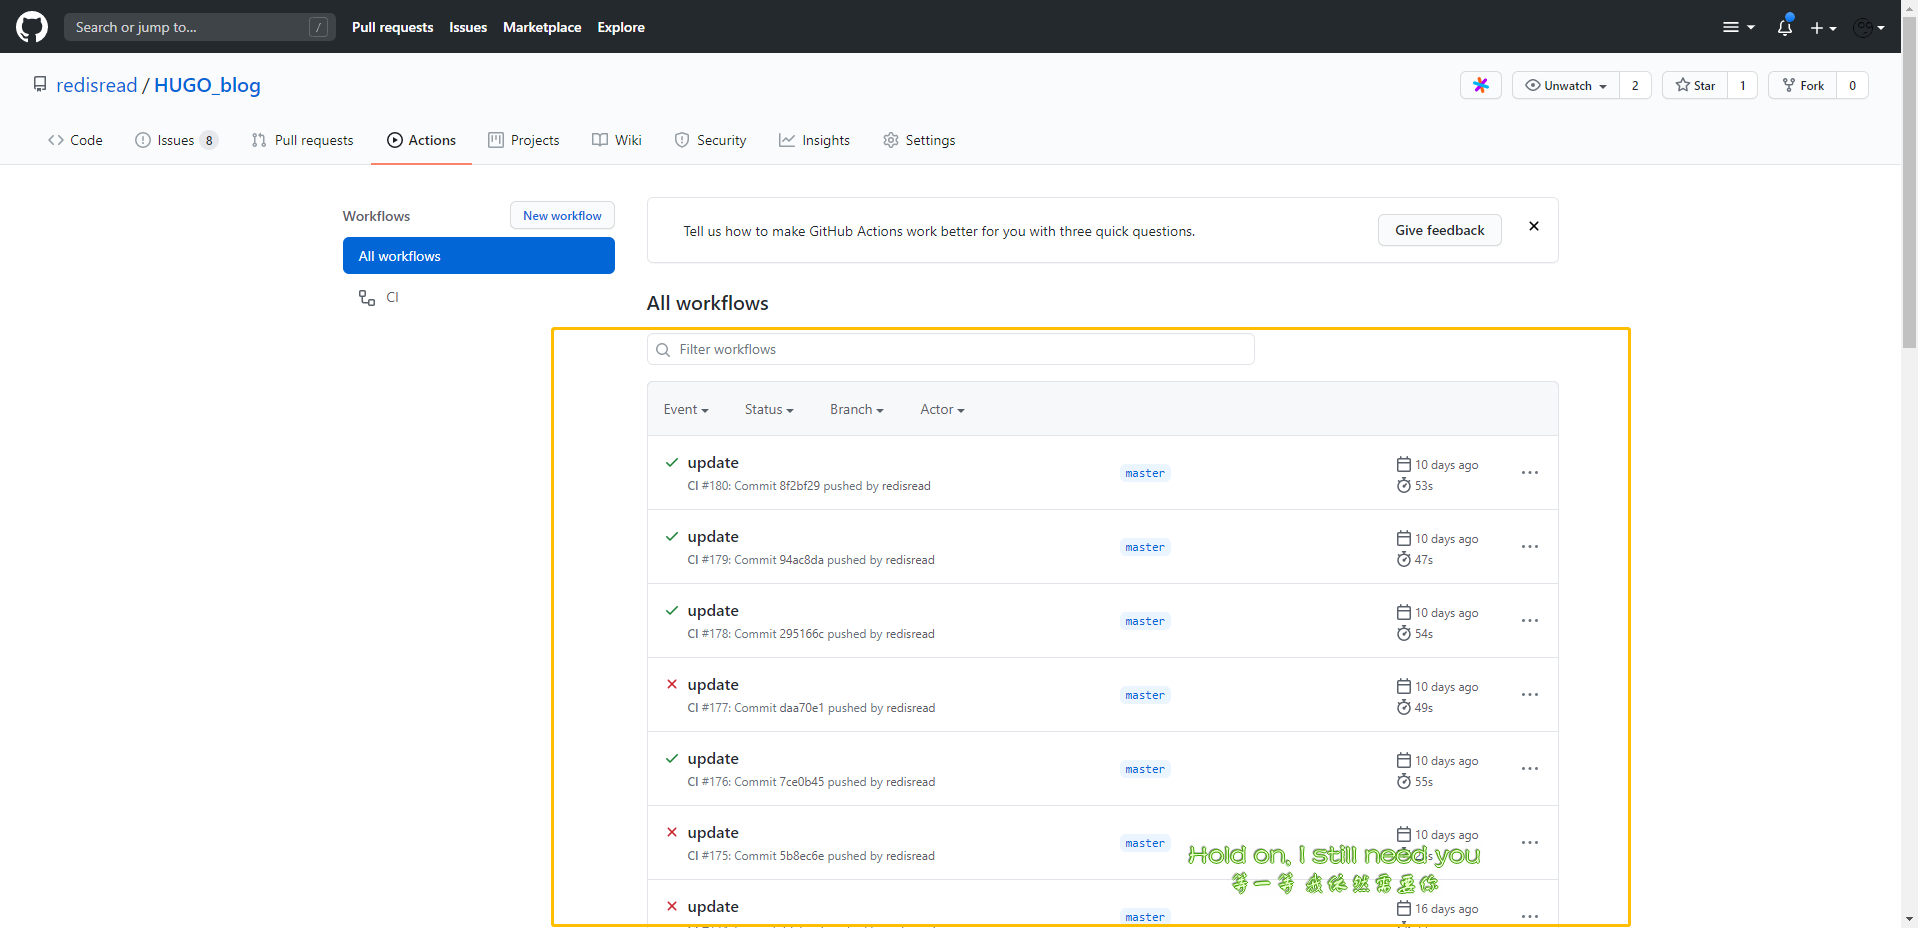Switch to the Code tab

point(75,140)
